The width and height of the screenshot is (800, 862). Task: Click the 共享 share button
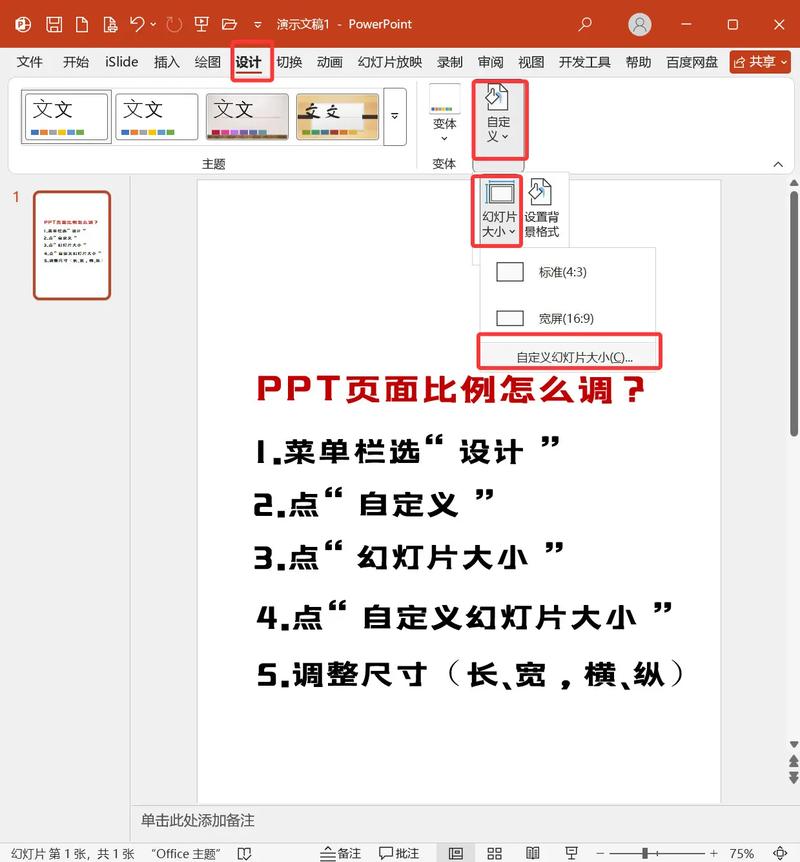(760, 62)
